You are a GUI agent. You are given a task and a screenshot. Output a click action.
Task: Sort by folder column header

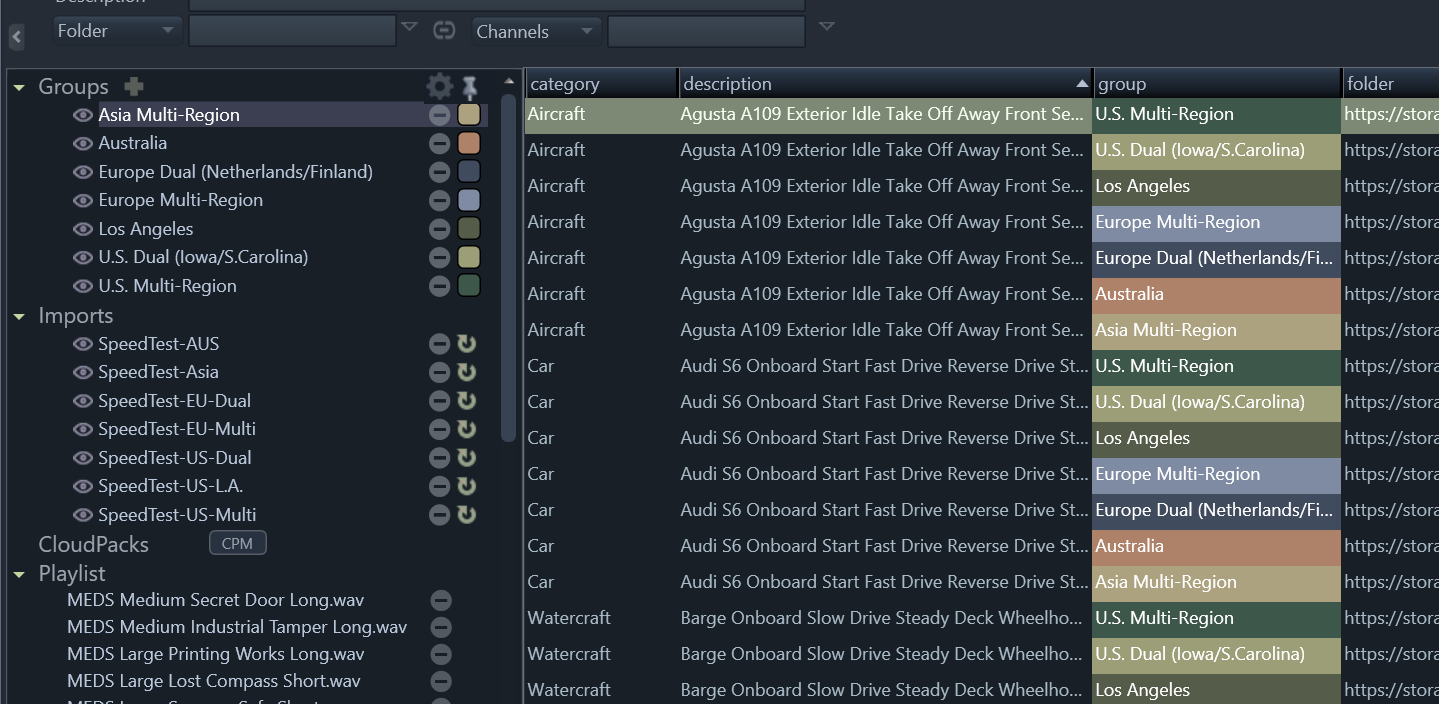click(x=1390, y=84)
